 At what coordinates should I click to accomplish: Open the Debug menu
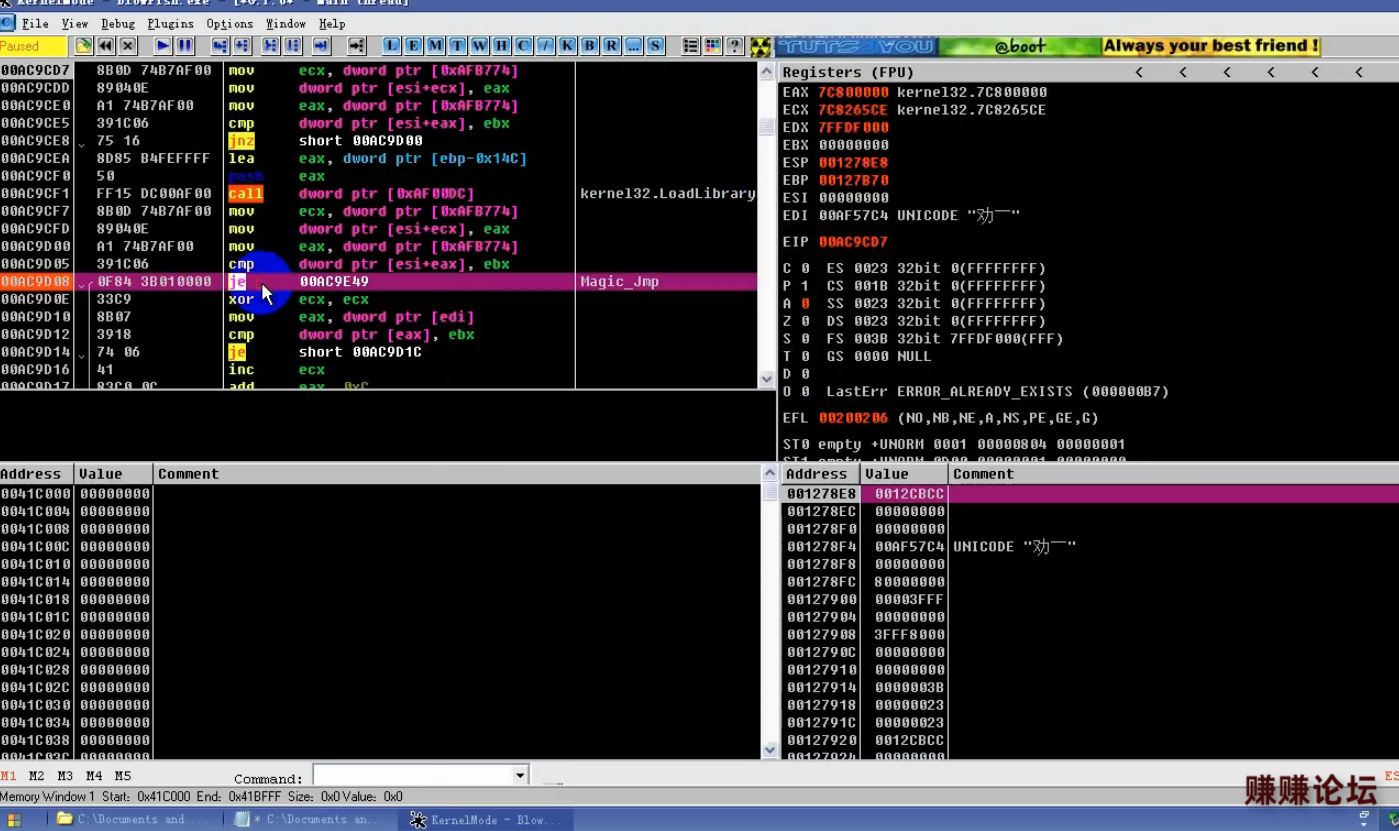pyautogui.click(x=118, y=23)
